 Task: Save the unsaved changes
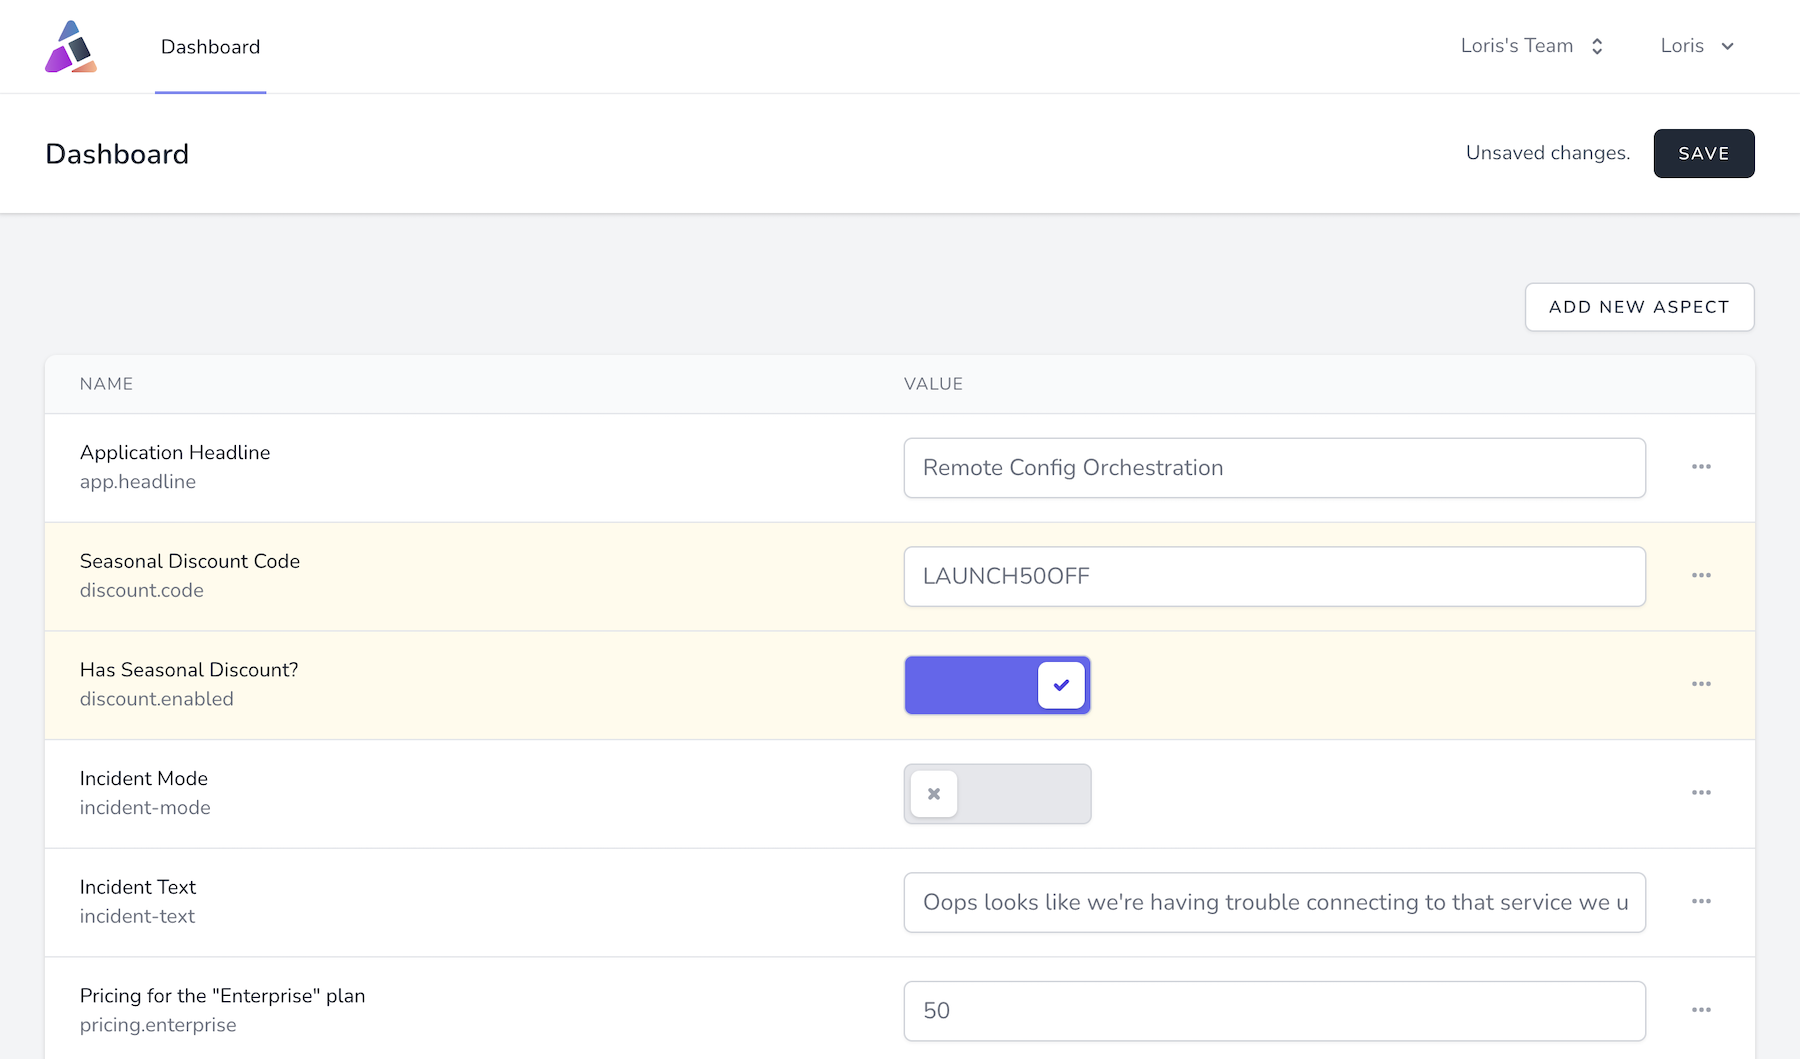1703,153
